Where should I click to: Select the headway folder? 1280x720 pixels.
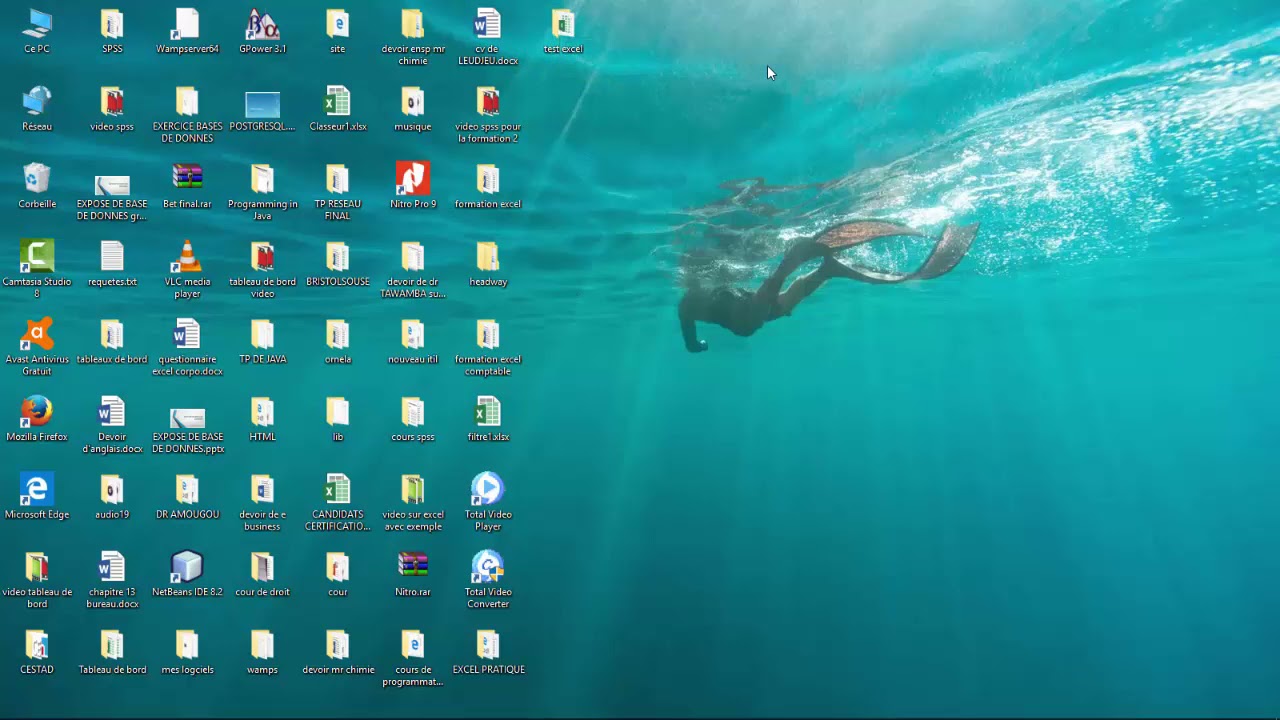pos(488,264)
